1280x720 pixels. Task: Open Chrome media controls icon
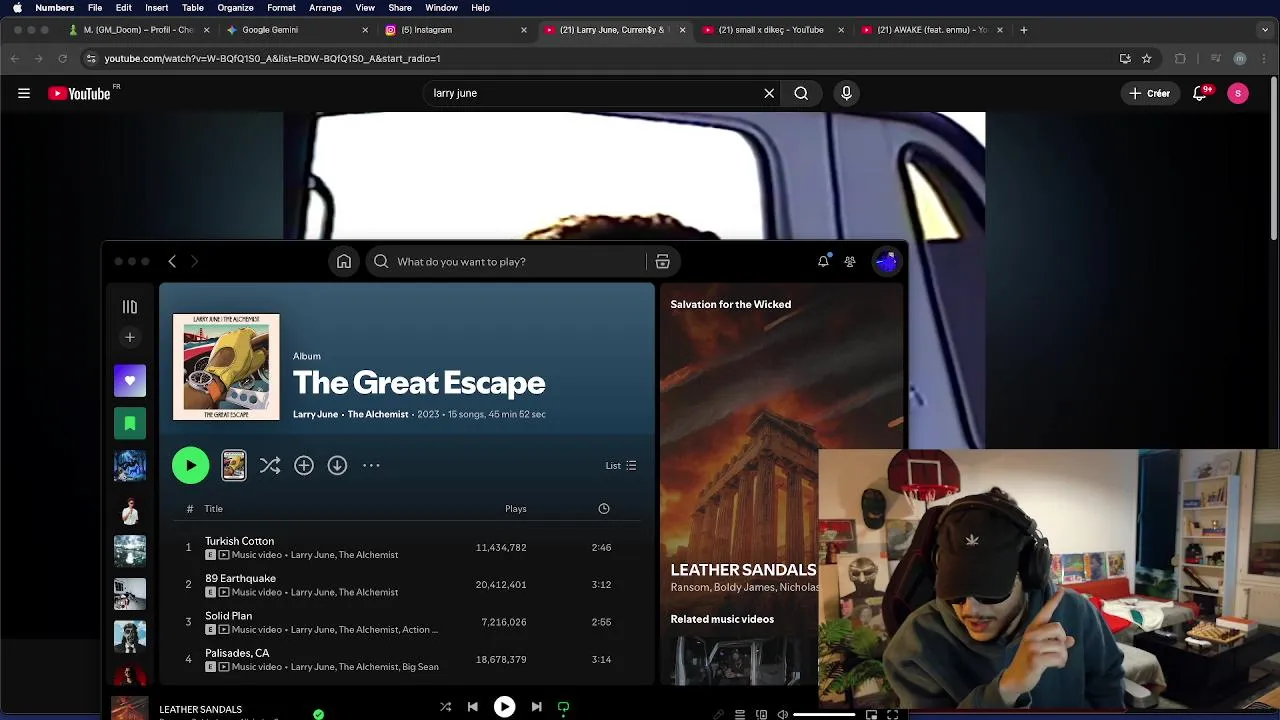coord(1215,58)
